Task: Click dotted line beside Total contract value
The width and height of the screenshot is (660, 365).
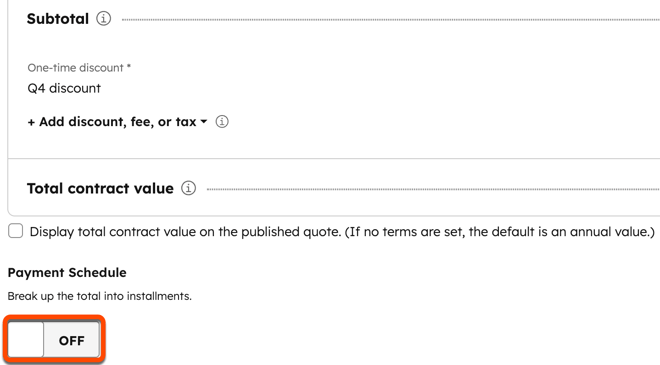Action: 433,189
